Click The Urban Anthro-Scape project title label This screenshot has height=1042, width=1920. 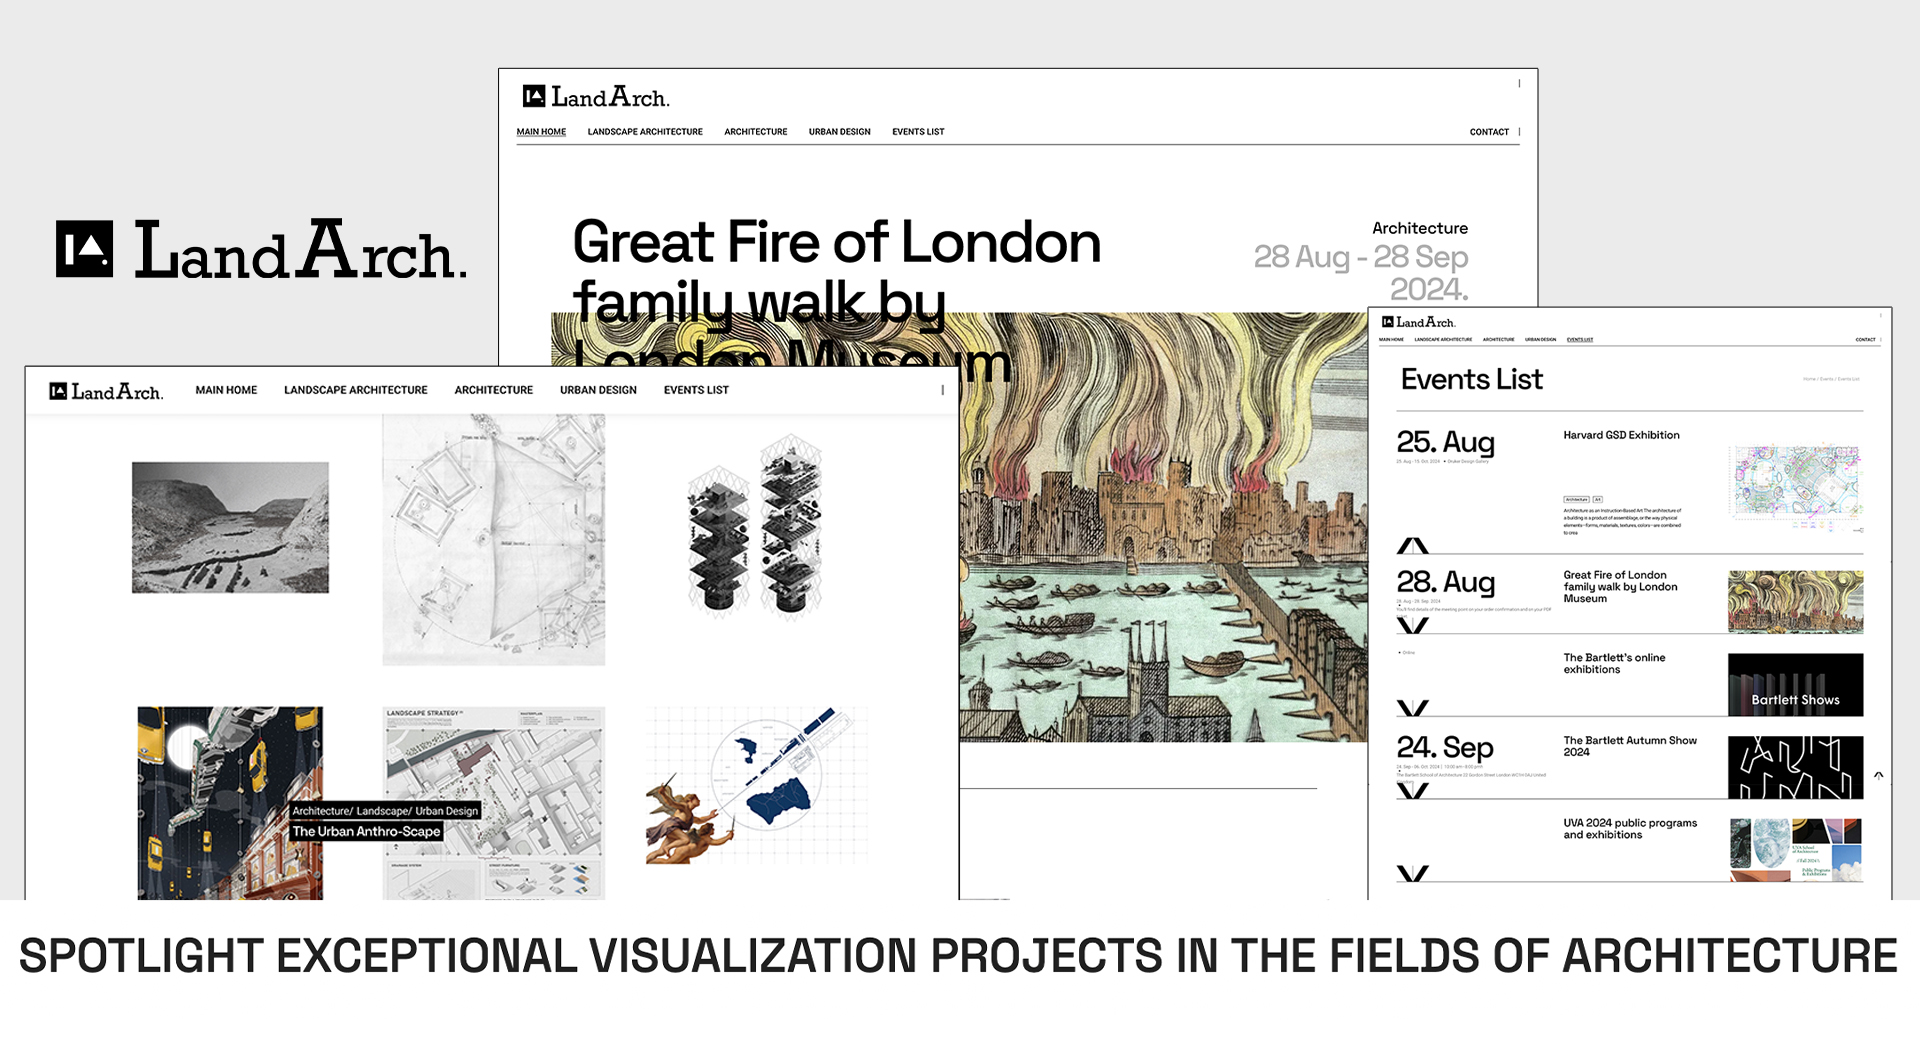coord(366,831)
